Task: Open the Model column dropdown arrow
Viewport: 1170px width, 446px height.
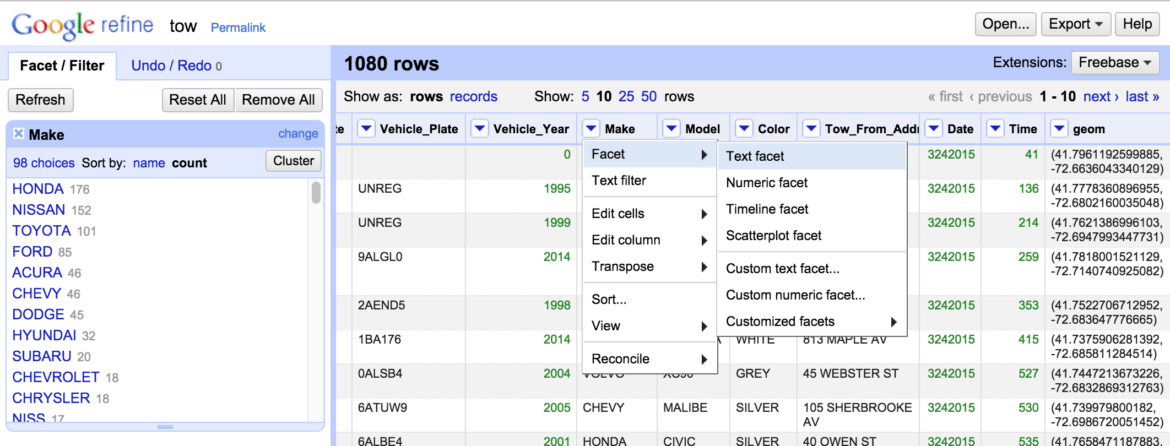Action: [672, 129]
